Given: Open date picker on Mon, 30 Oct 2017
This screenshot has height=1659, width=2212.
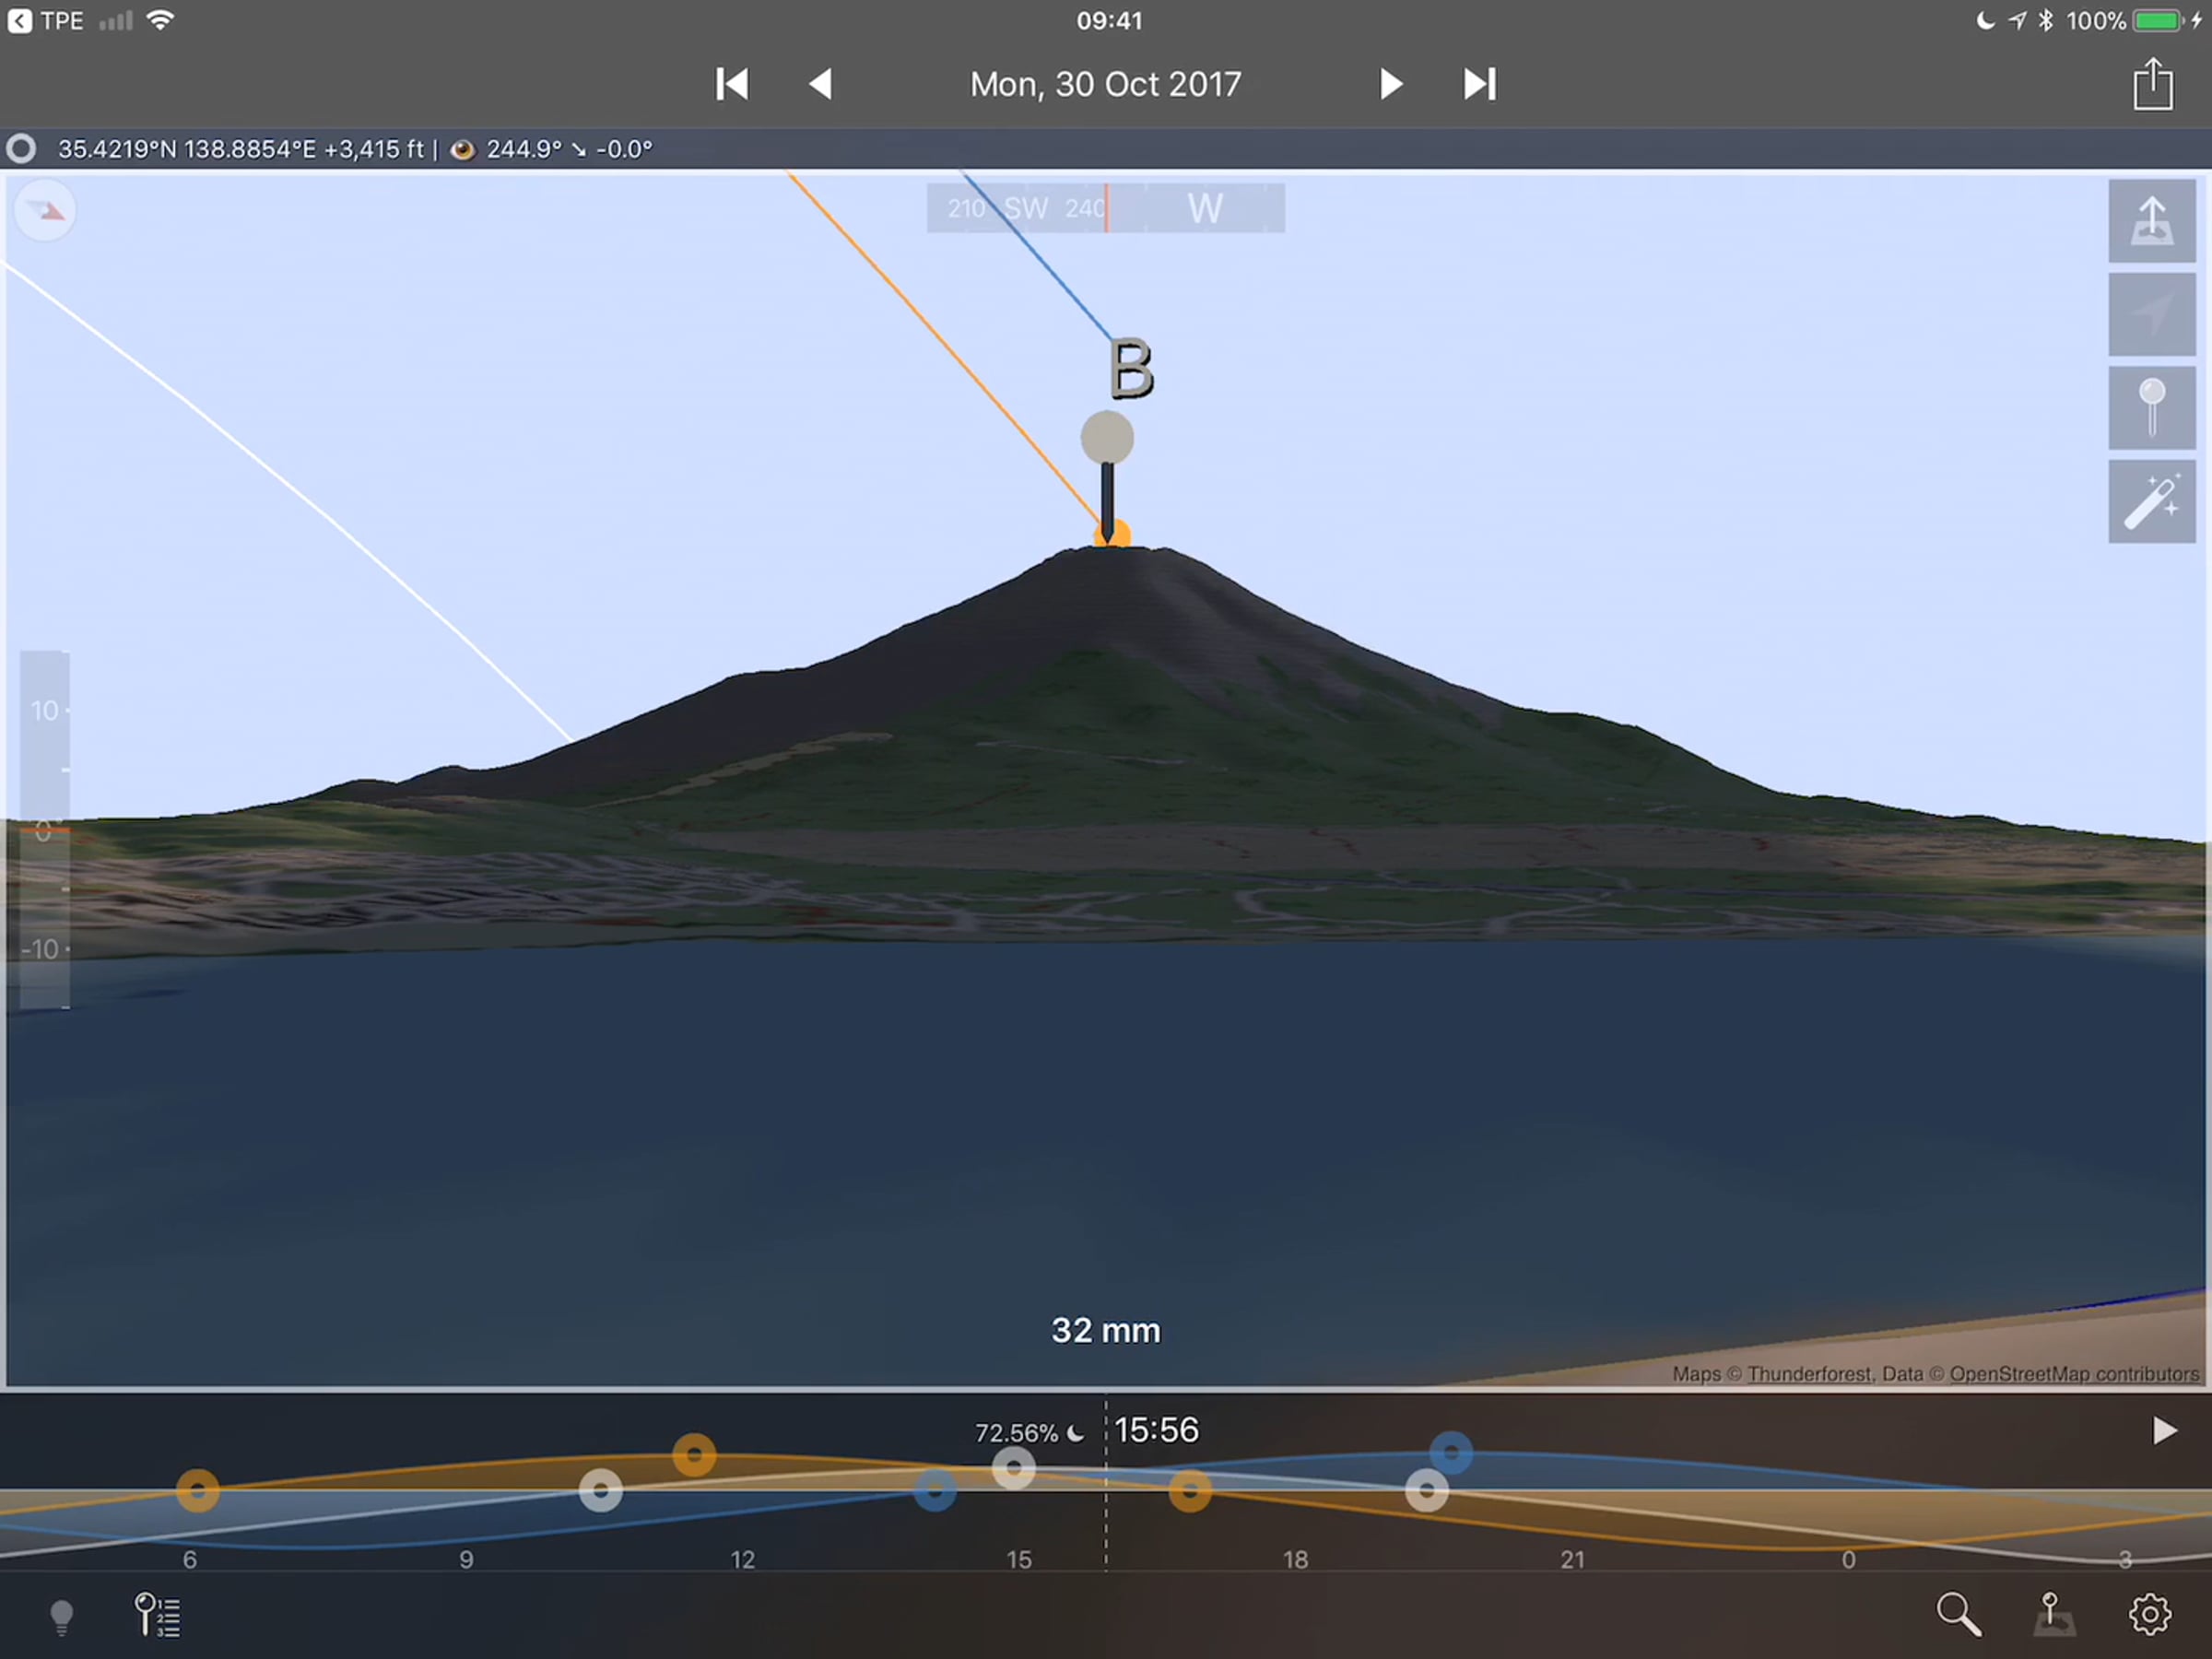Looking at the screenshot, I should click(x=1105, y=84).
